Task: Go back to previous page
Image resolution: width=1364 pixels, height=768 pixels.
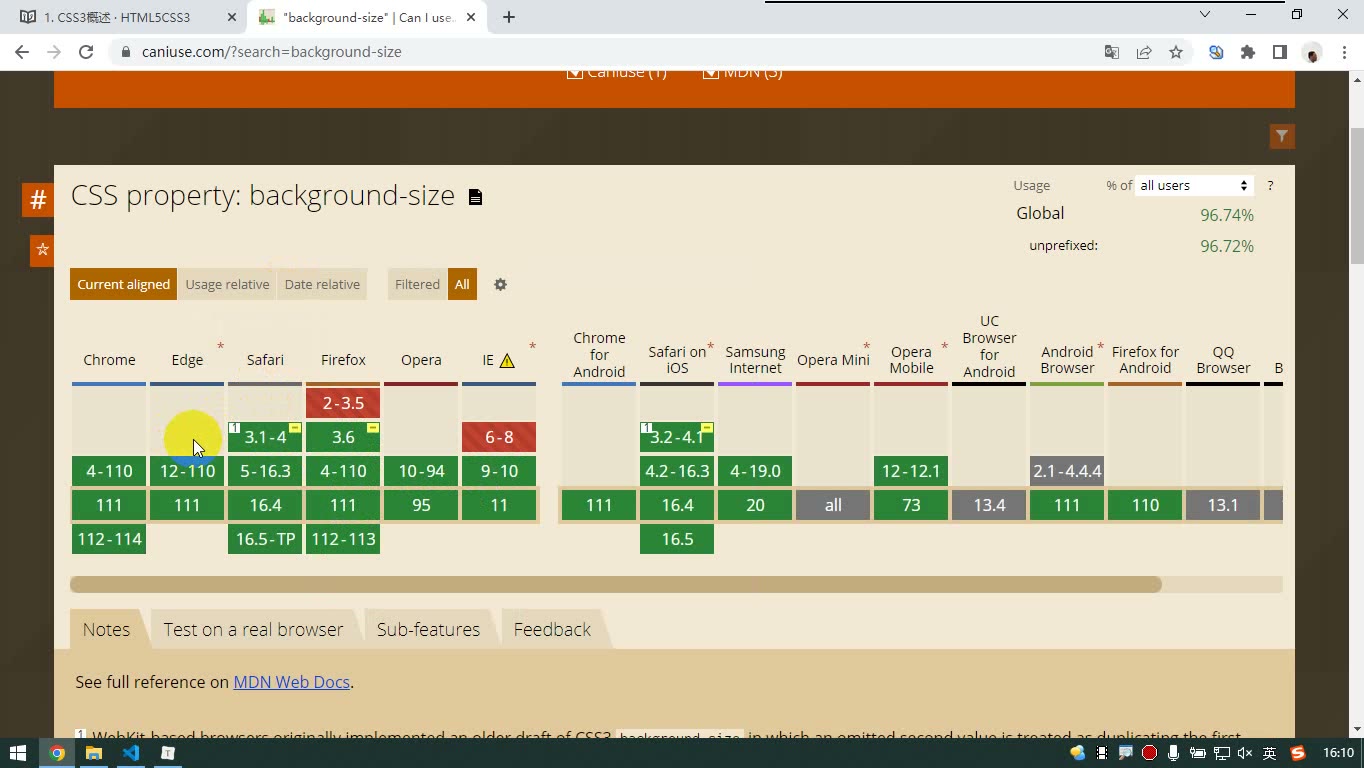Action: click(x=22, y=52)
